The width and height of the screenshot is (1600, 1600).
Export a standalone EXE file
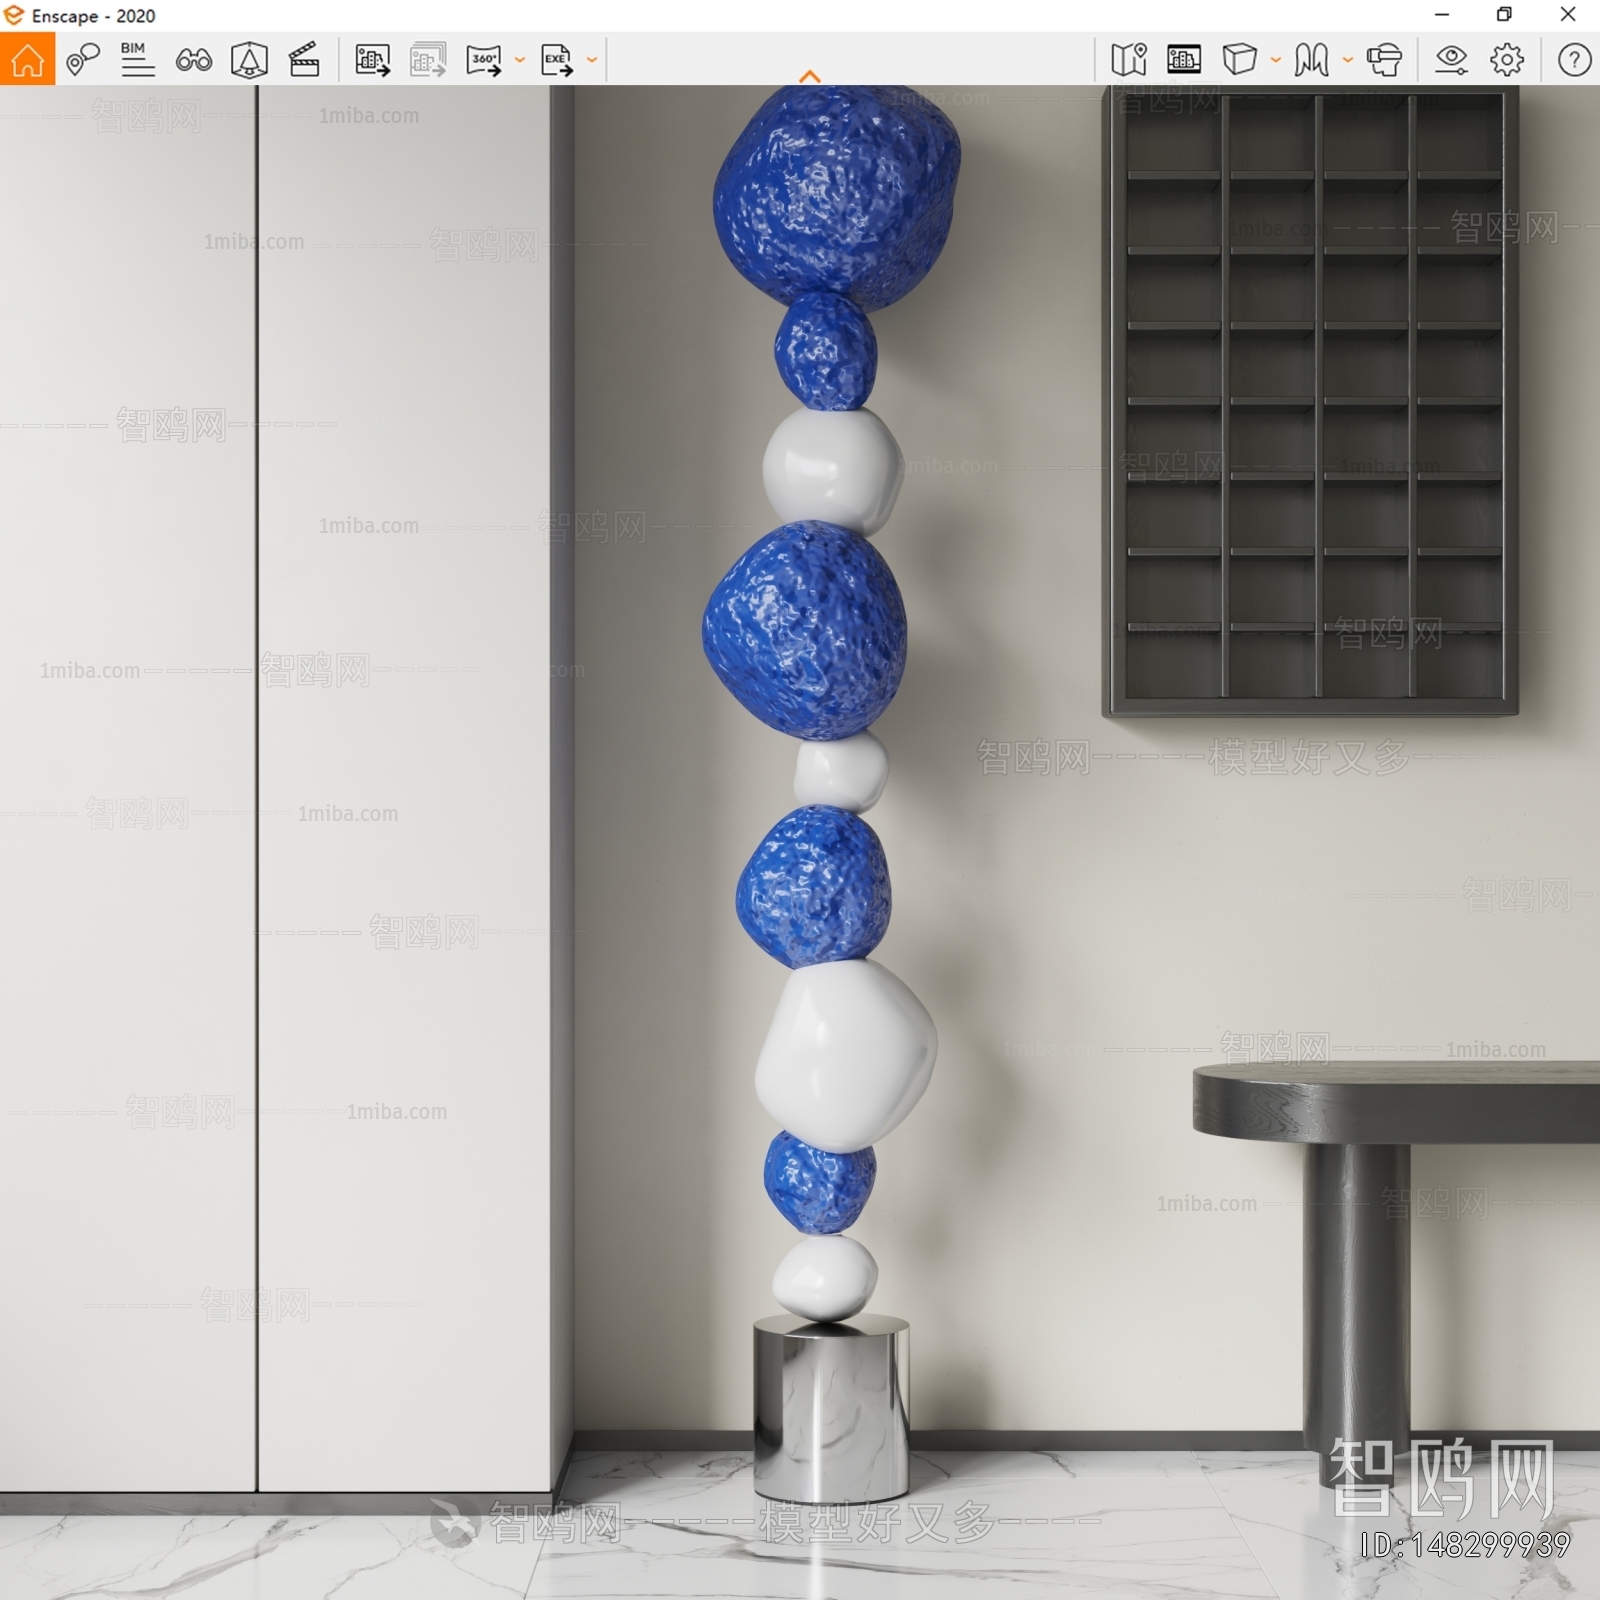click(x=557, y=60)
